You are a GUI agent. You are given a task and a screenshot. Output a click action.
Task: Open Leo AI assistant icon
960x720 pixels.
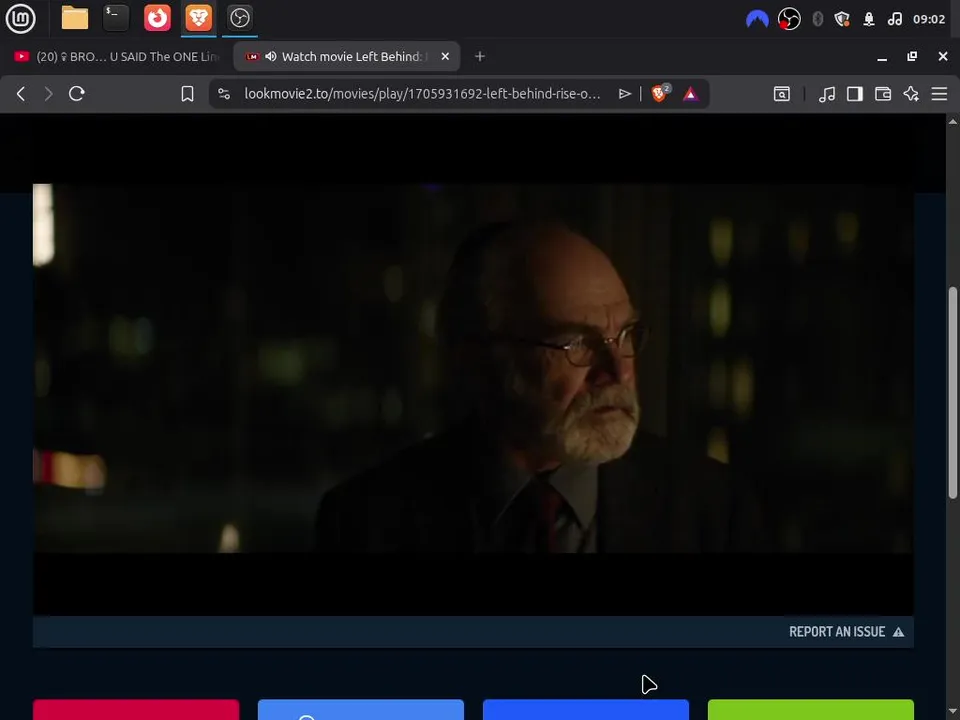coord(911,94)
